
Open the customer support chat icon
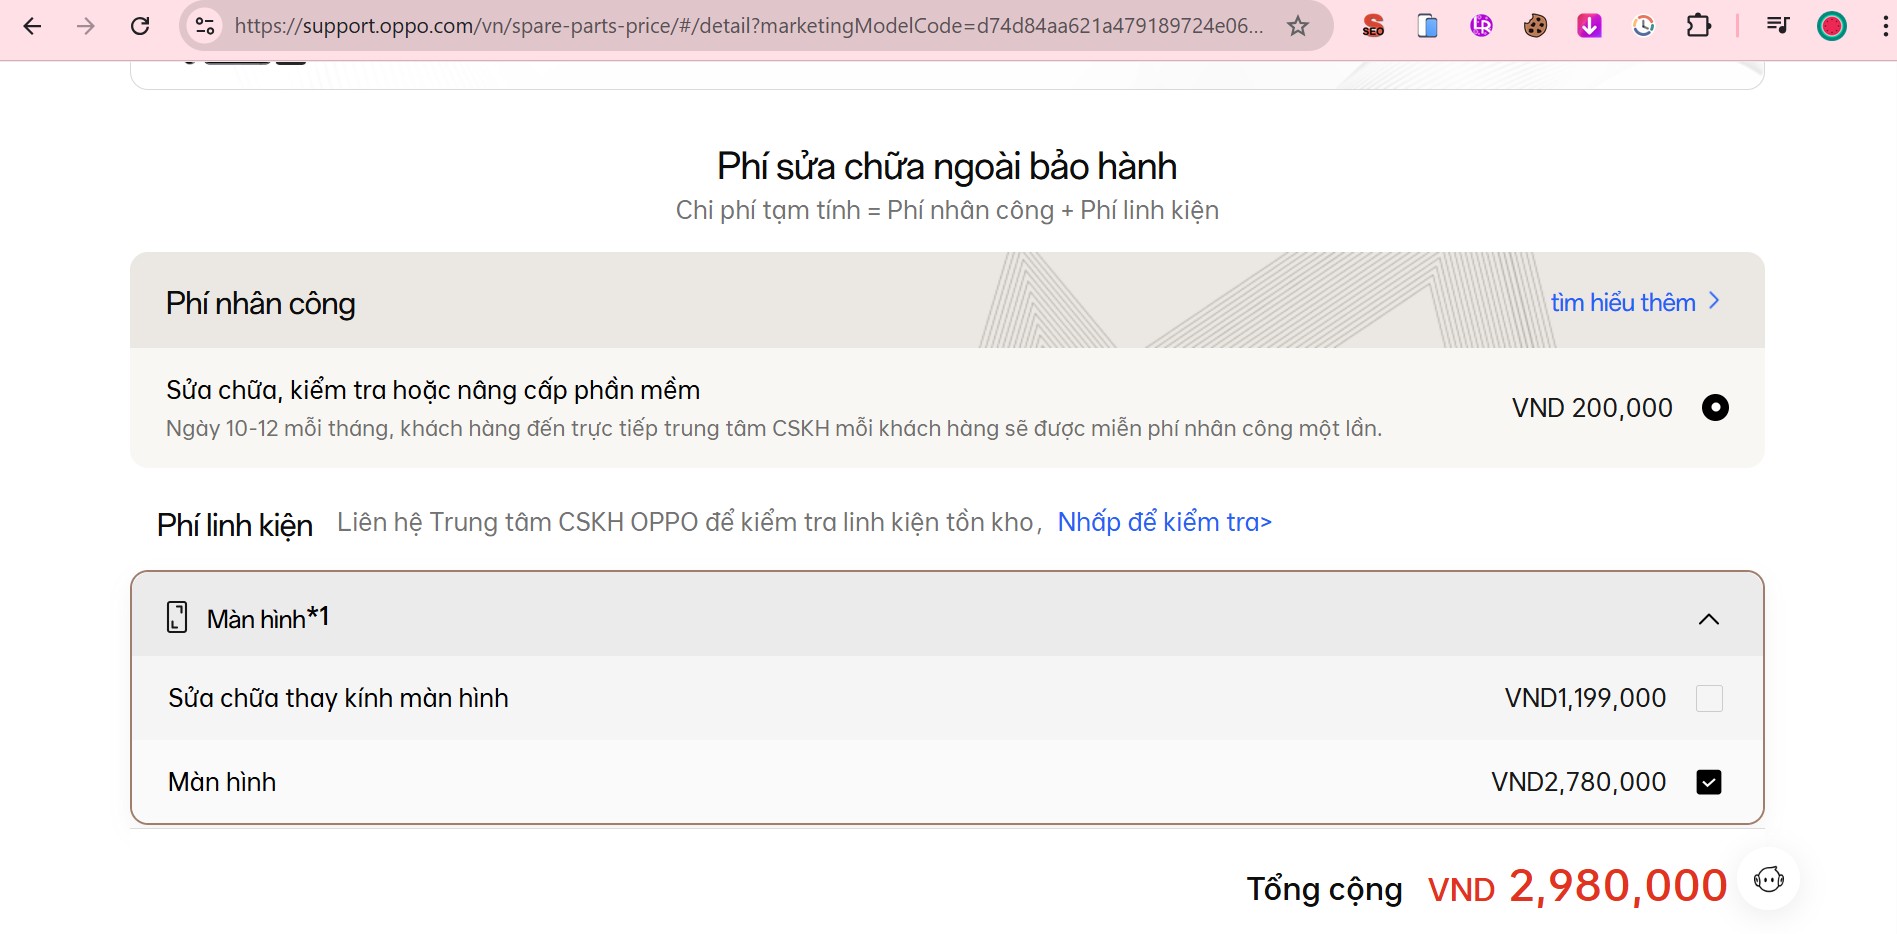point(1768,880)
